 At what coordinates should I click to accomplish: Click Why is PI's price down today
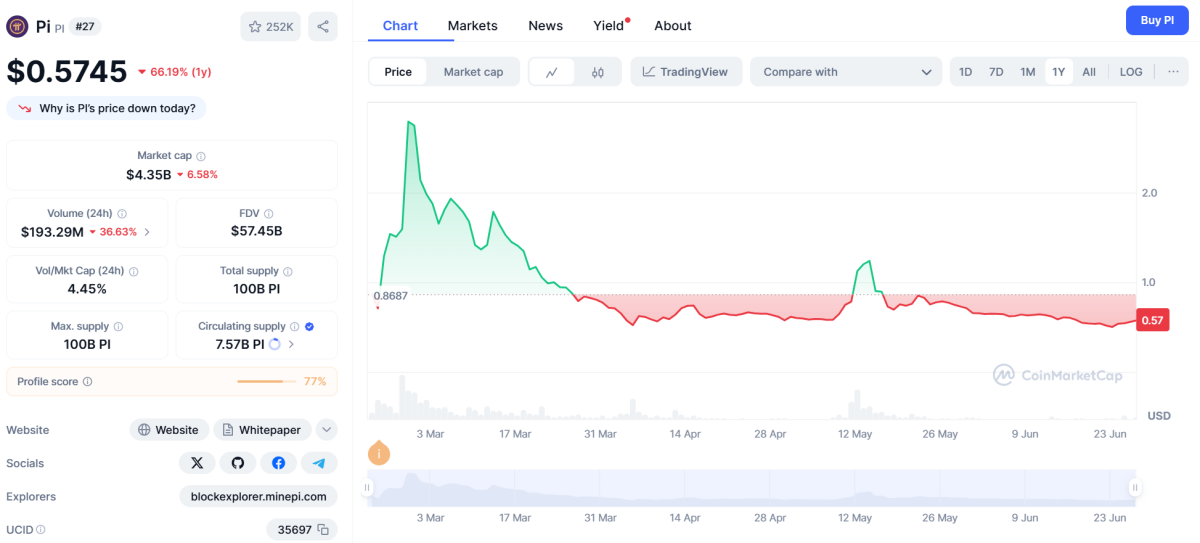click(x=106, y=108)
